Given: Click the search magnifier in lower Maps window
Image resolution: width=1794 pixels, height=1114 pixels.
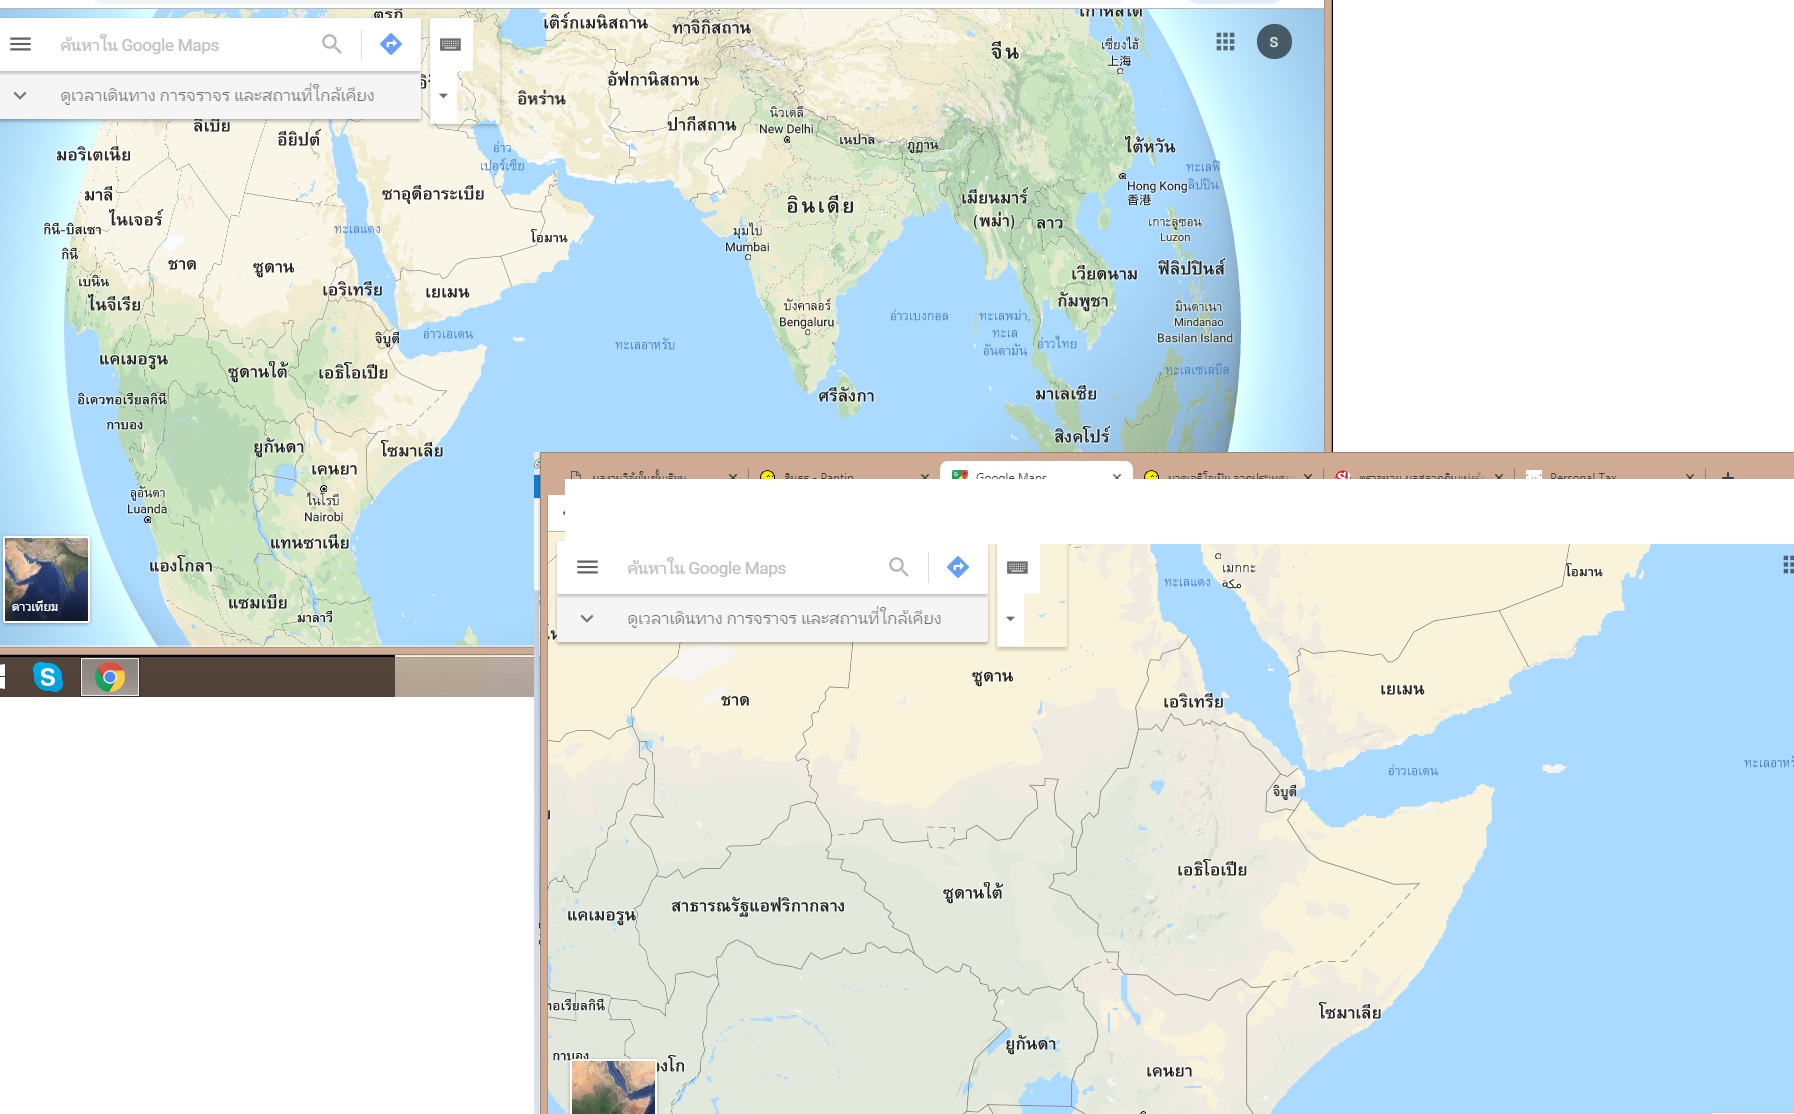Looking at the screenshot, I should pos(898,567).
